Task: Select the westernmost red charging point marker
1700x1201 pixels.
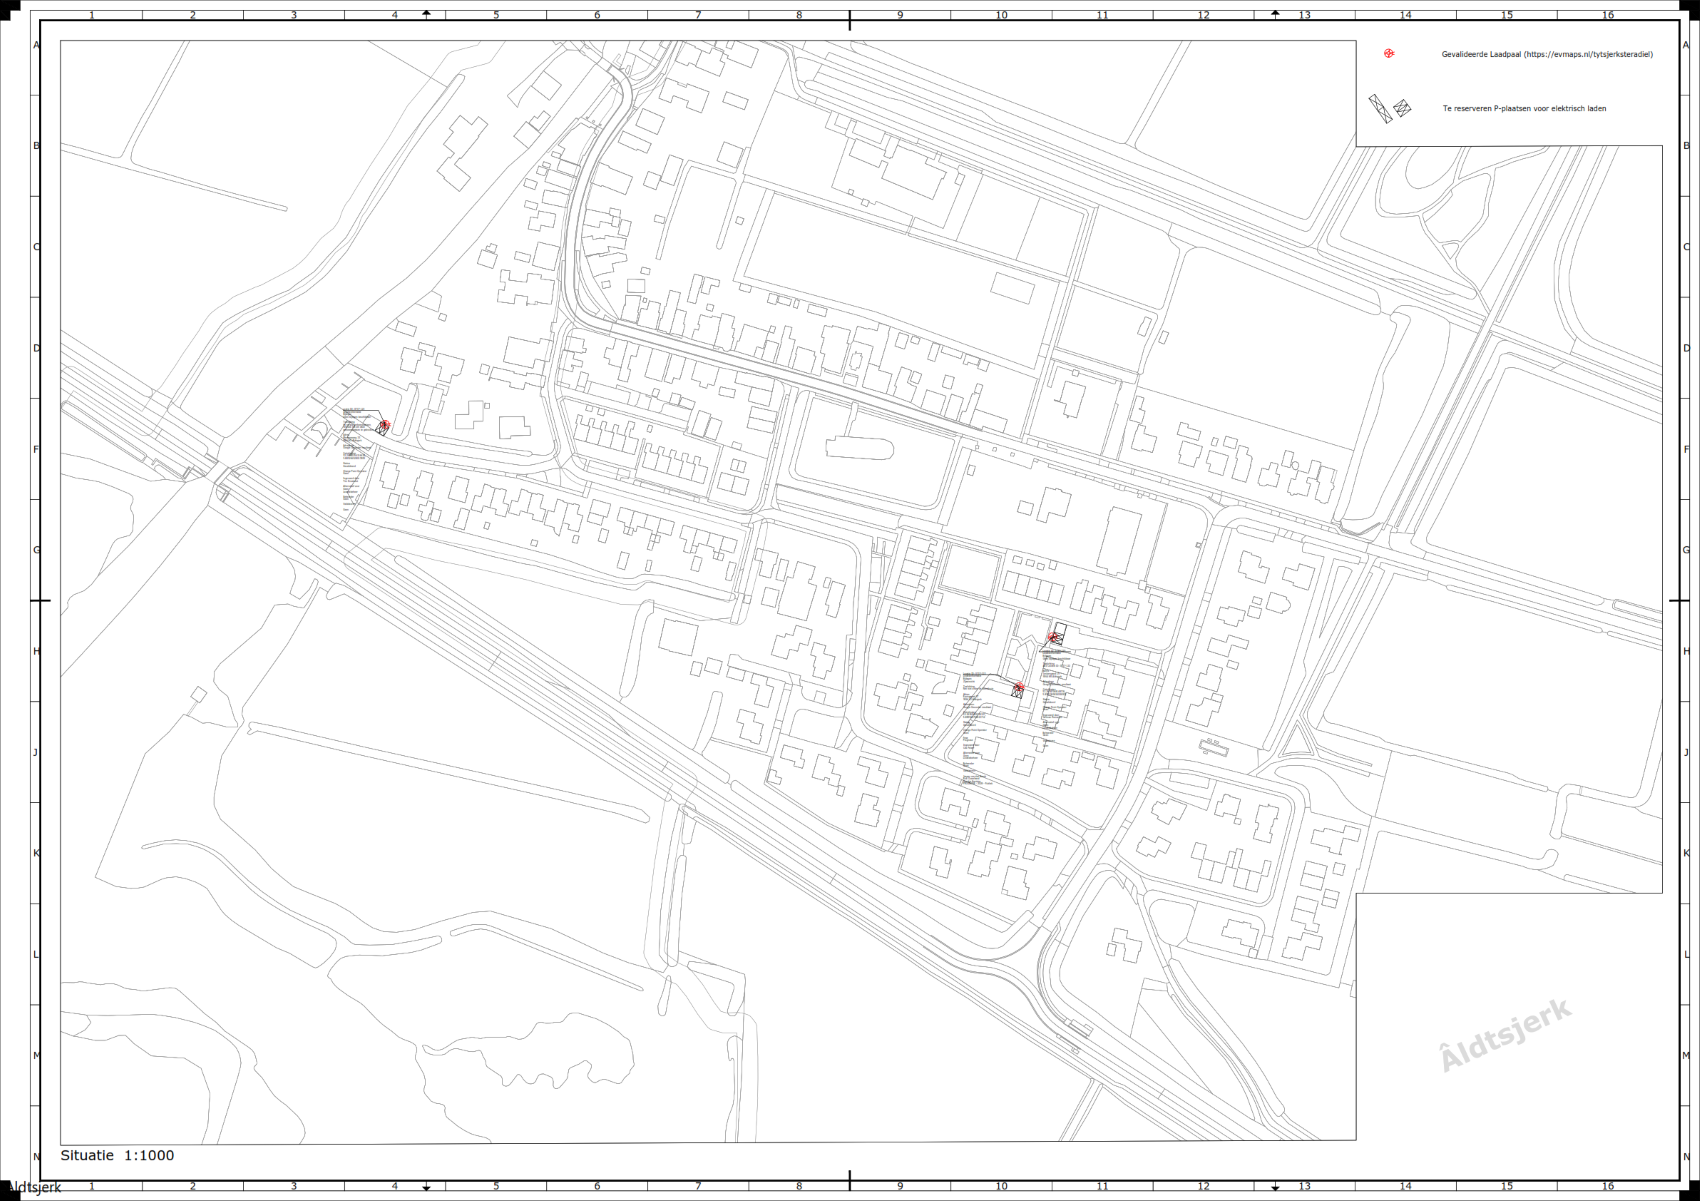Action: pyautogui.click(x=384, y=426)
